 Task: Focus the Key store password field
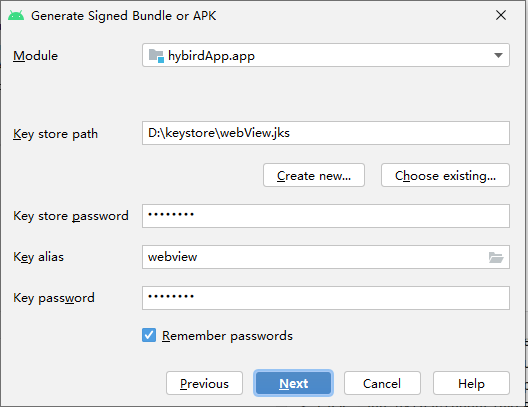[x=326, y=216]
